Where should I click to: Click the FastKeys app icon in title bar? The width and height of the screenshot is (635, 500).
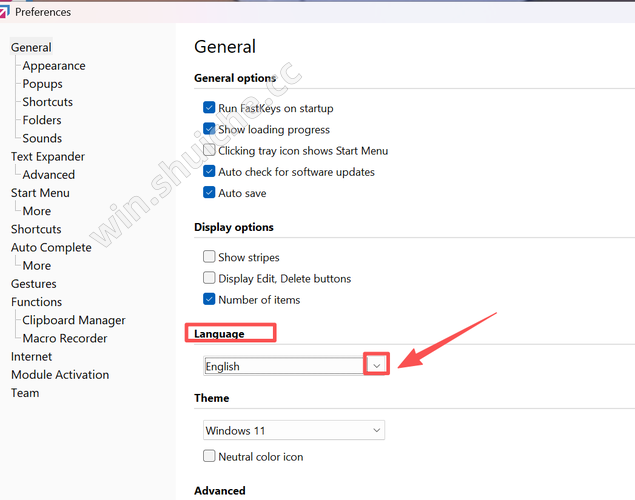tap(5, 12)
